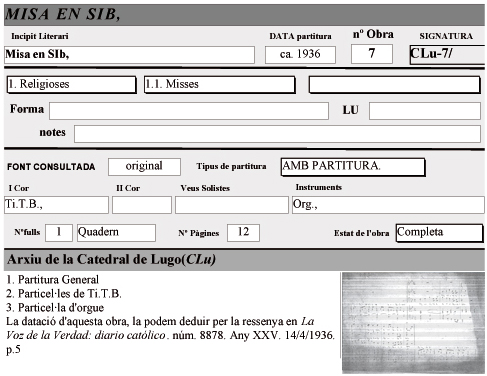This screenshot has height=376, width=487.
Task: Click the I Cor field 'Ti.T.B.,'
Action: pos(56,205)
